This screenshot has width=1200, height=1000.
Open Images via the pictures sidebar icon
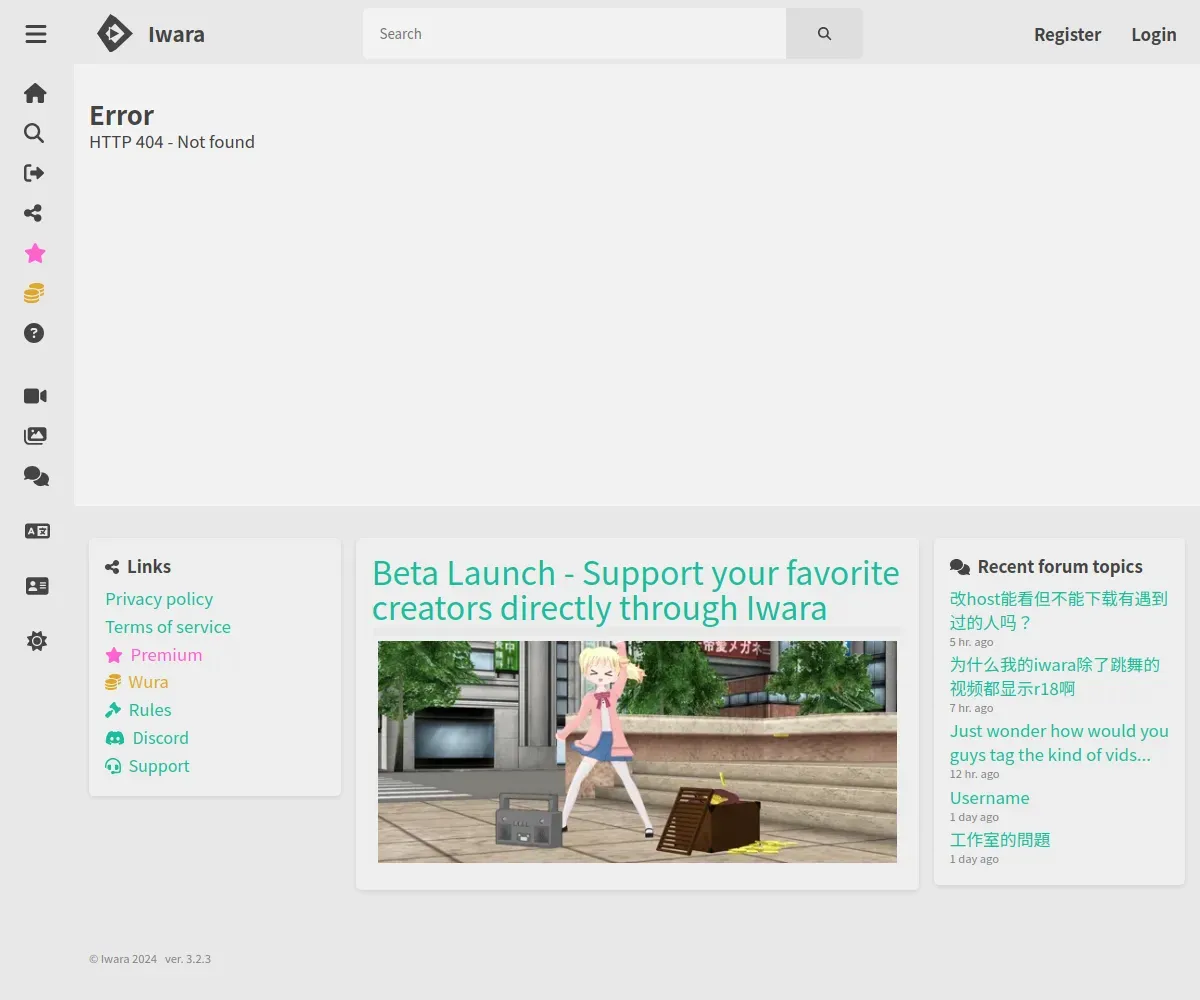click(x=35, y=436)
